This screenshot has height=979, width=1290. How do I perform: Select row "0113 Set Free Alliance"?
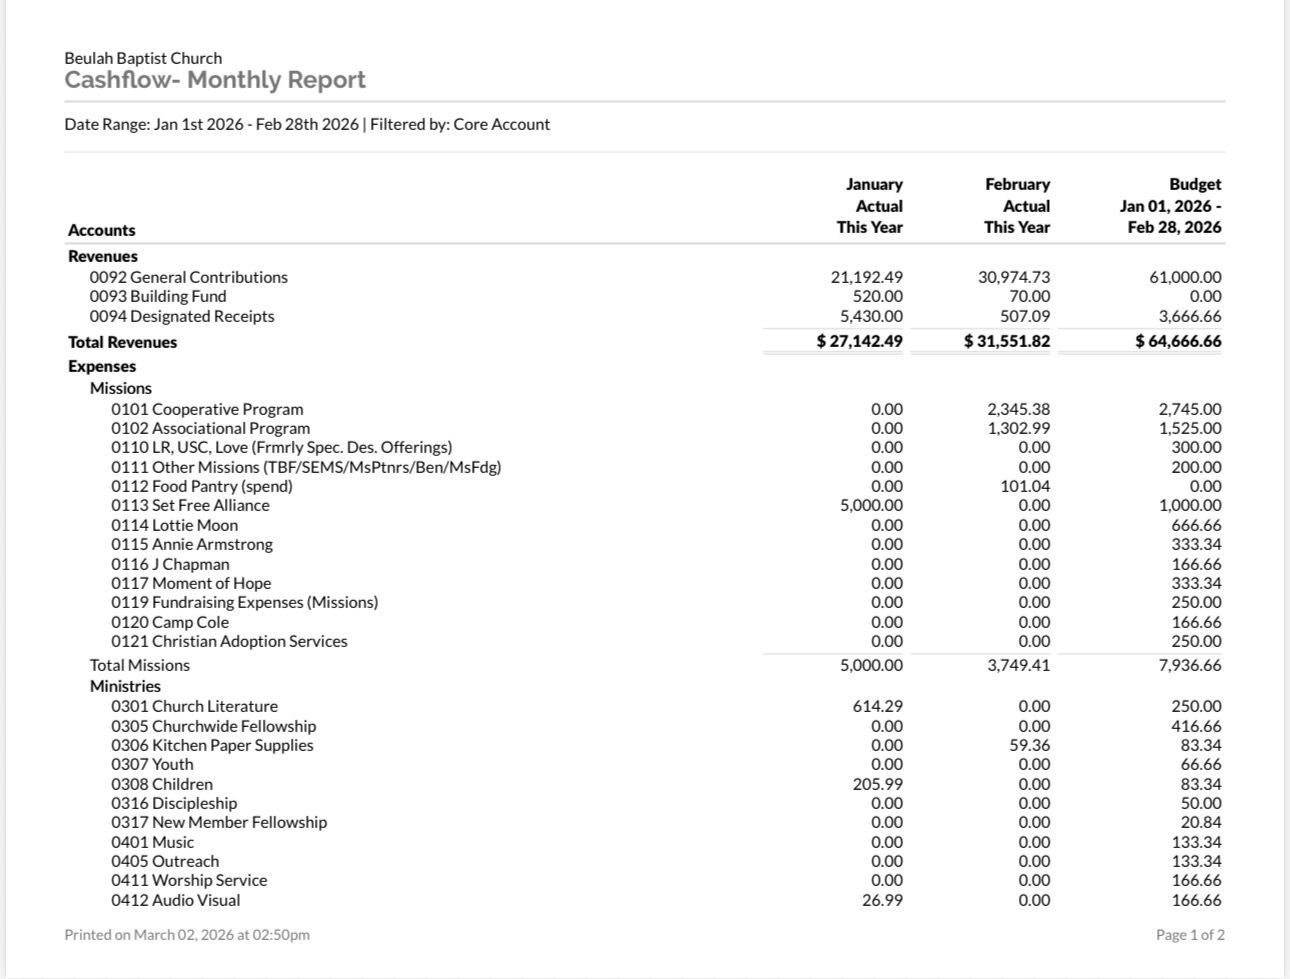click(x=645, y=505)
